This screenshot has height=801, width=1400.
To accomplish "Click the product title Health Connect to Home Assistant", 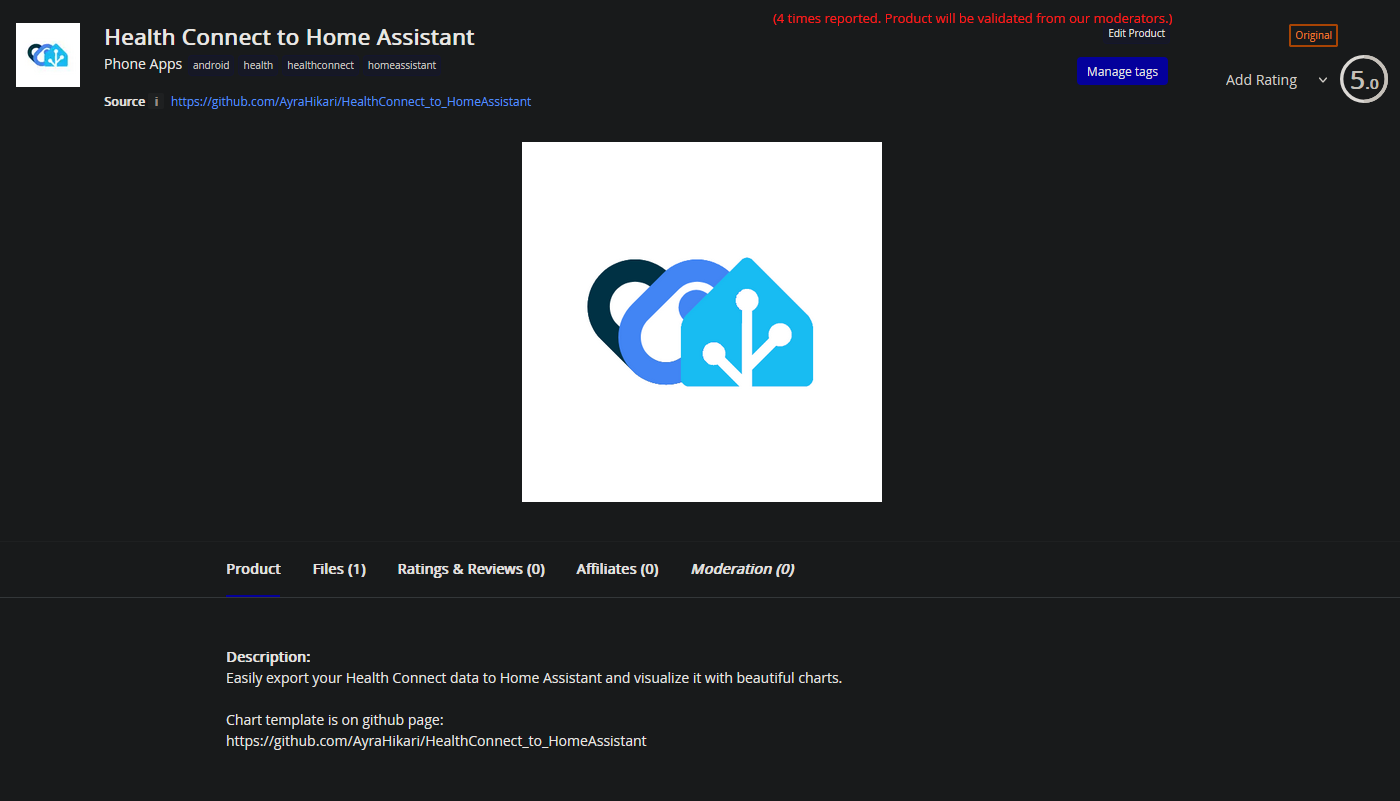I will 289,37.
